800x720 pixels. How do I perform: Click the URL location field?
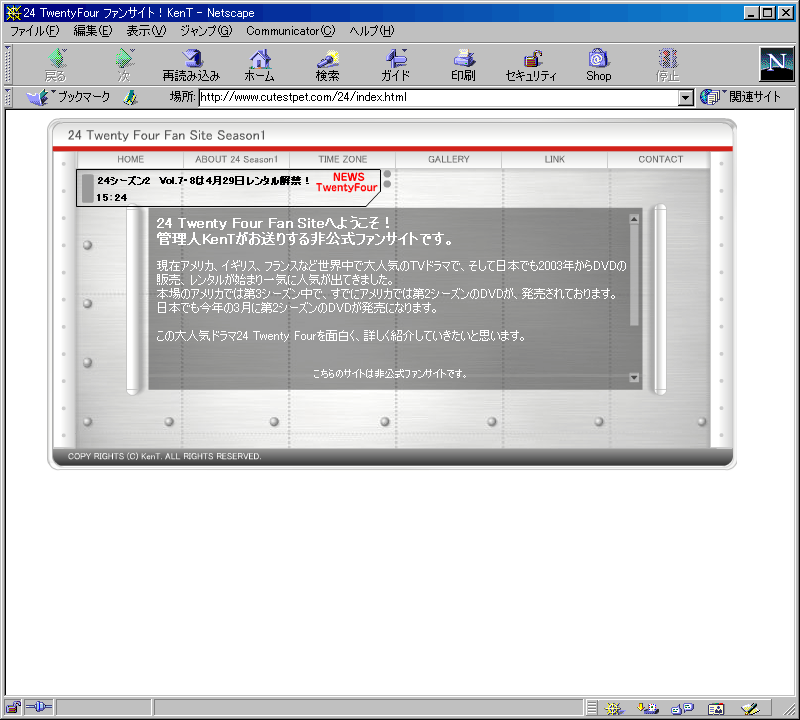tap(439, 97)
